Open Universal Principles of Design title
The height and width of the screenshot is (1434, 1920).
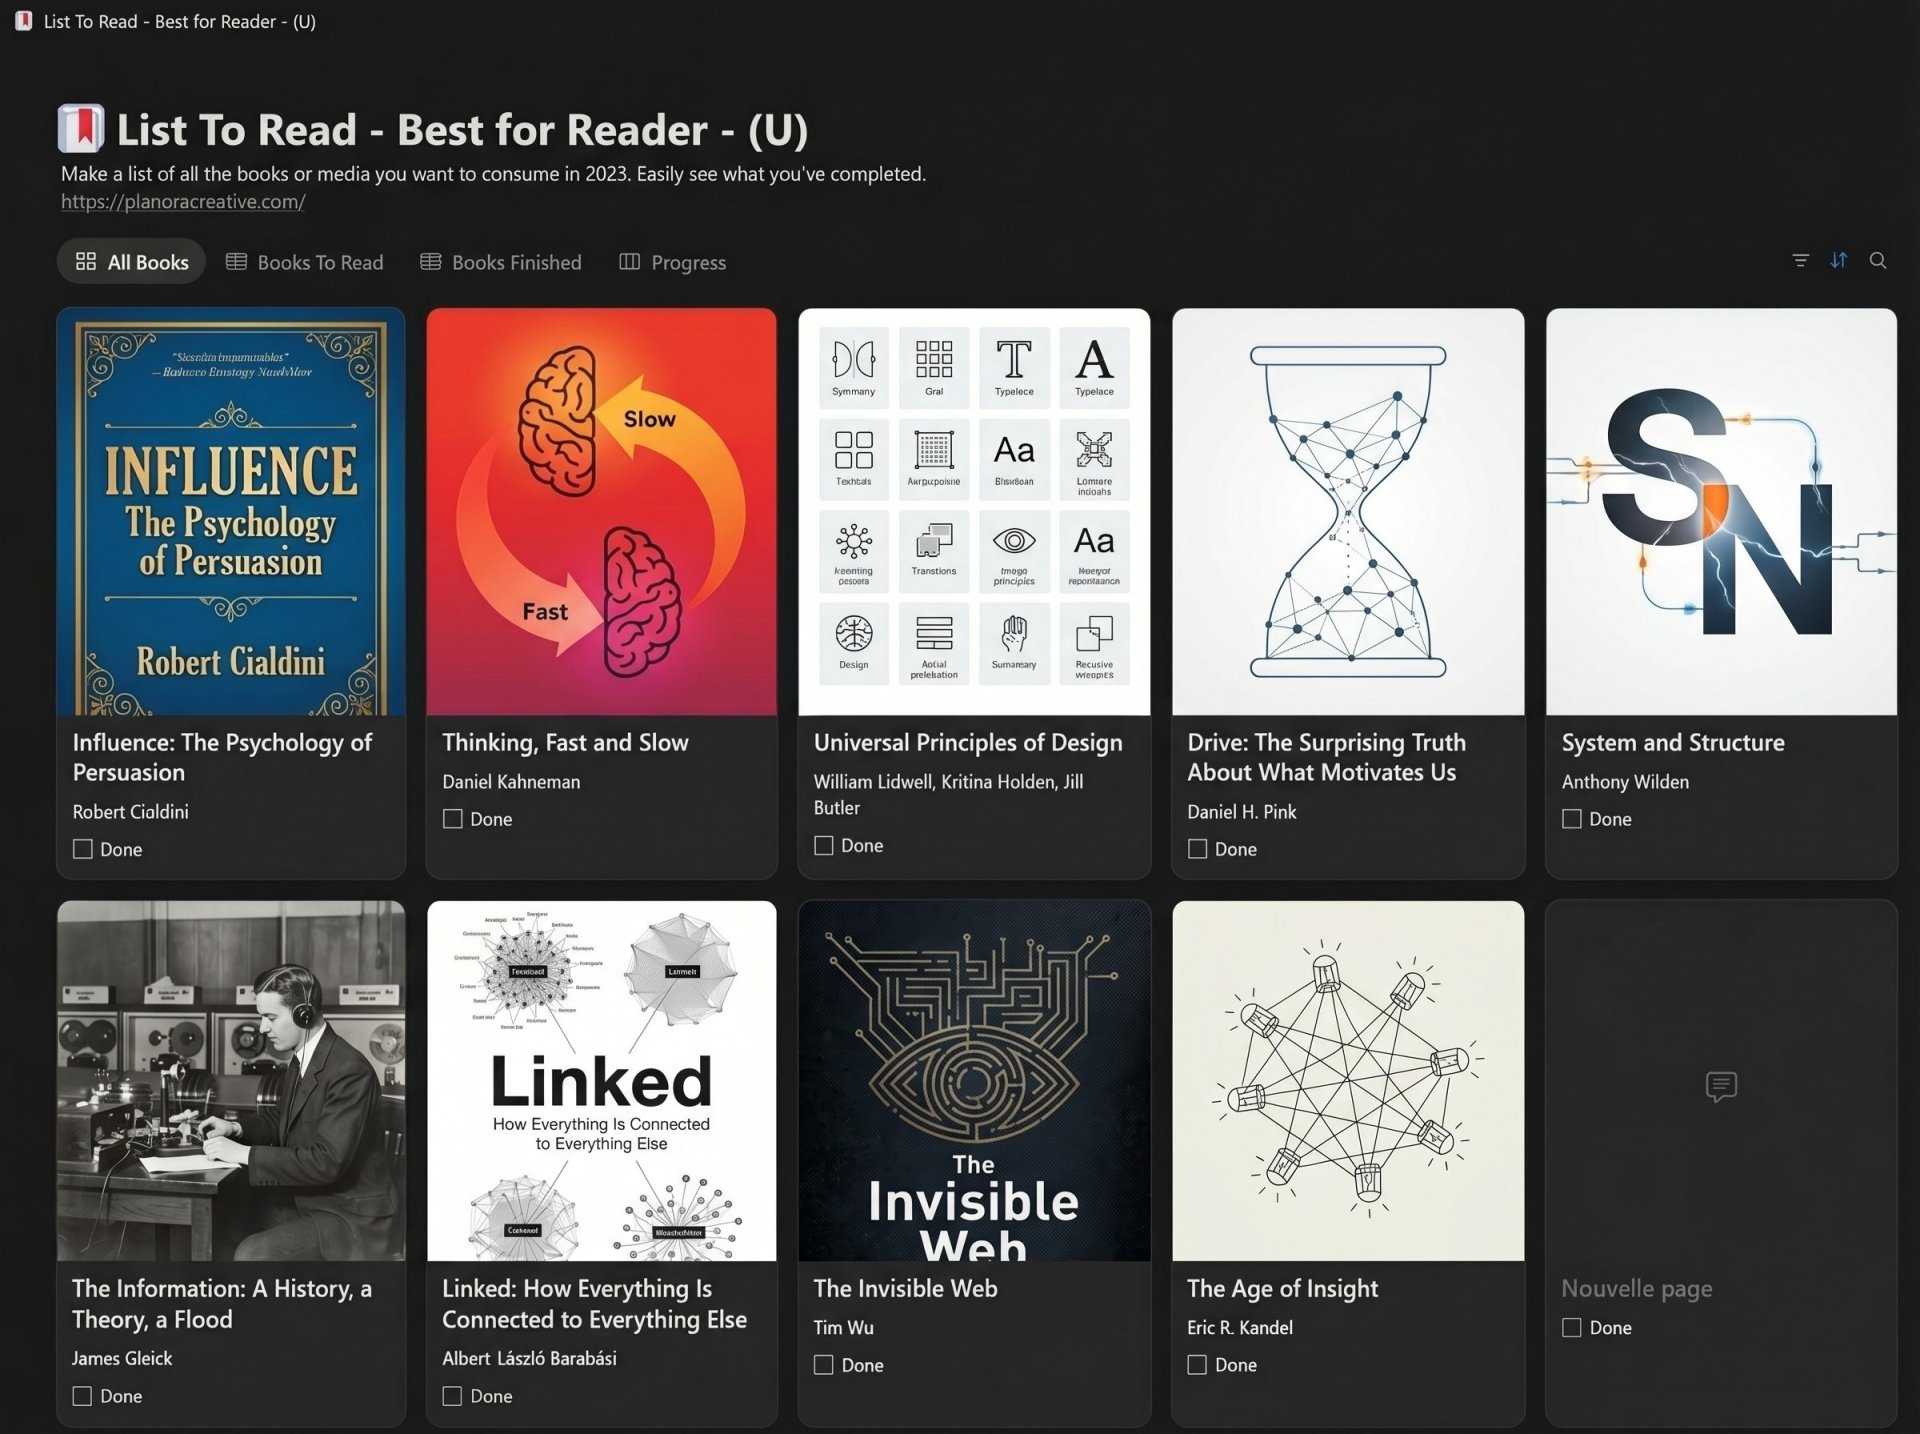point(967,743)
